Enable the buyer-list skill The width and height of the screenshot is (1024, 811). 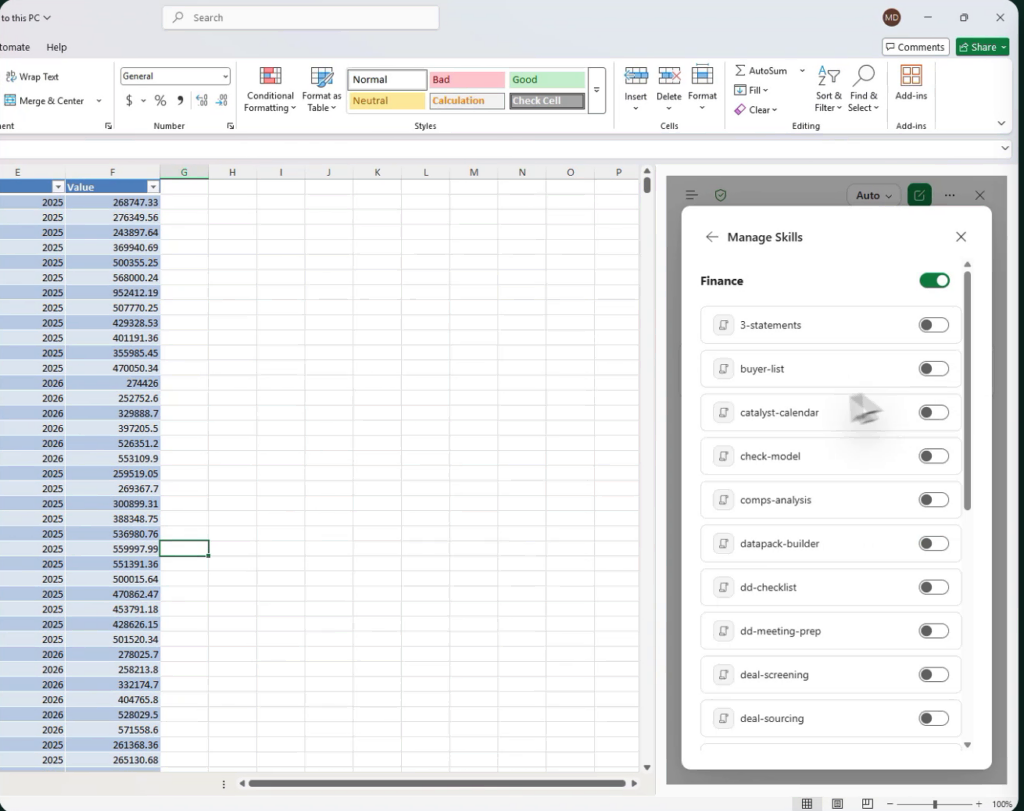click(934, 369)
